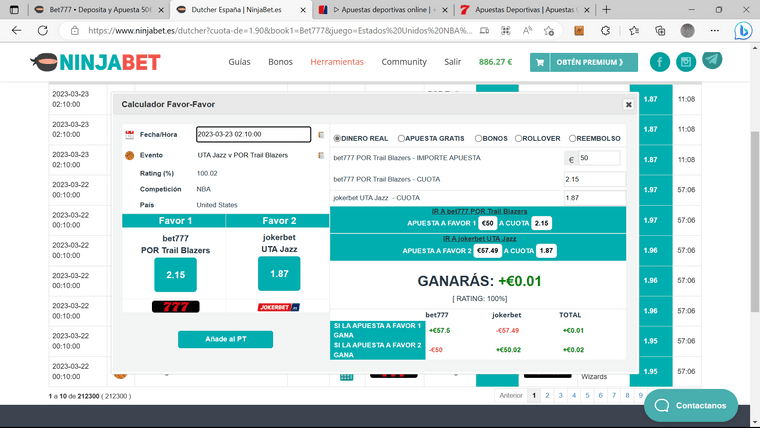The width and height of the screenshot is (760, 428).
Task: Open browser extensions puzzle icon
Action: [x=605, y=31]
